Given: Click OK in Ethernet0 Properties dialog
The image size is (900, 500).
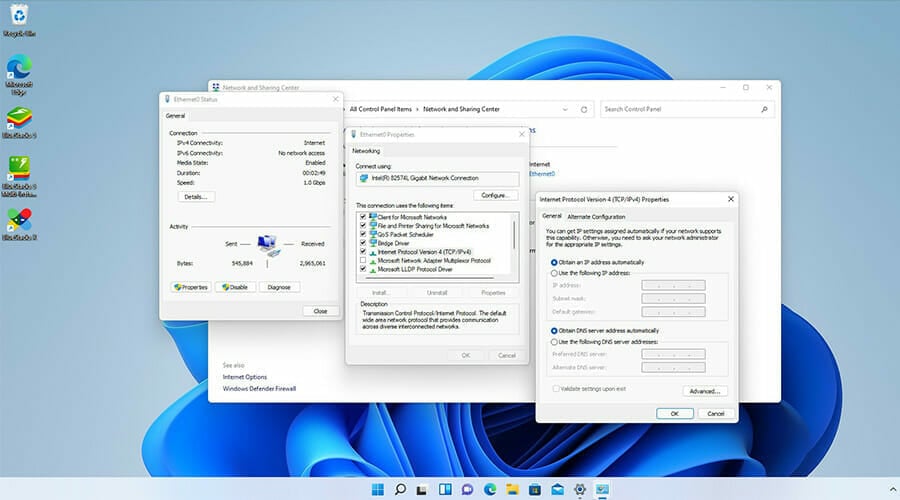Looking at the screenshot, I should 465,355.
